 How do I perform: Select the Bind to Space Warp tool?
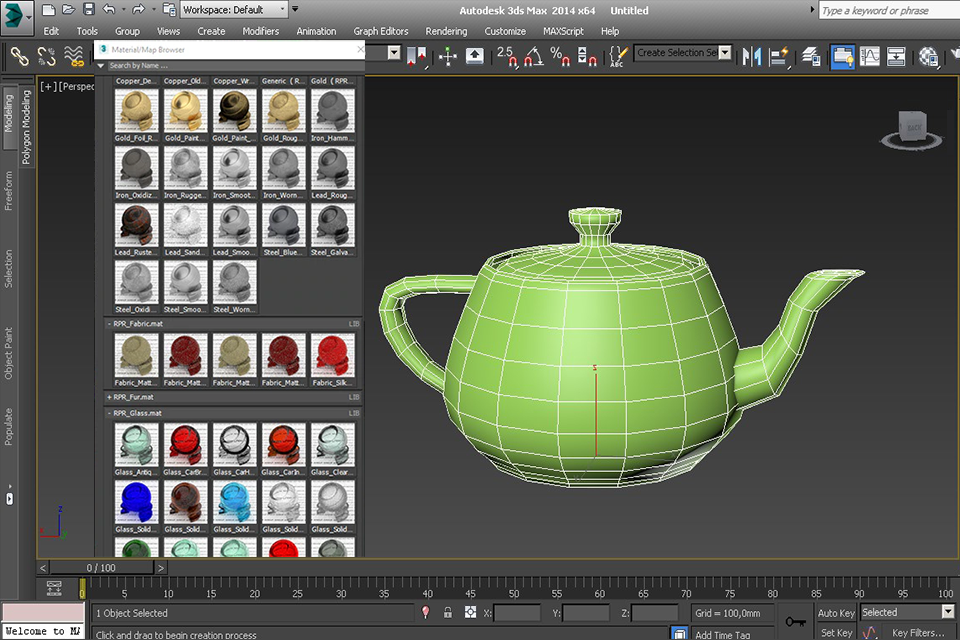point(74,56)
